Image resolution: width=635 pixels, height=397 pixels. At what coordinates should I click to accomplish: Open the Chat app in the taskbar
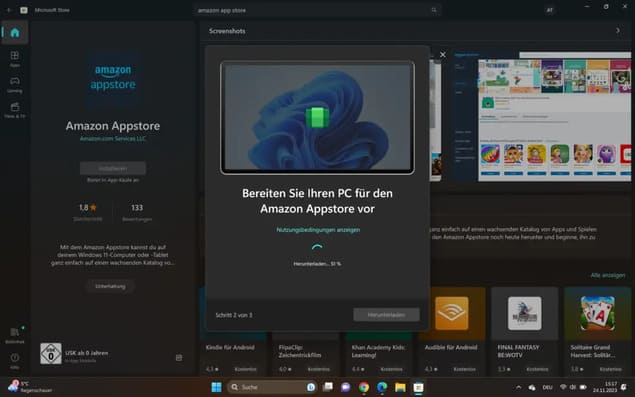click(x=346, y=387)
